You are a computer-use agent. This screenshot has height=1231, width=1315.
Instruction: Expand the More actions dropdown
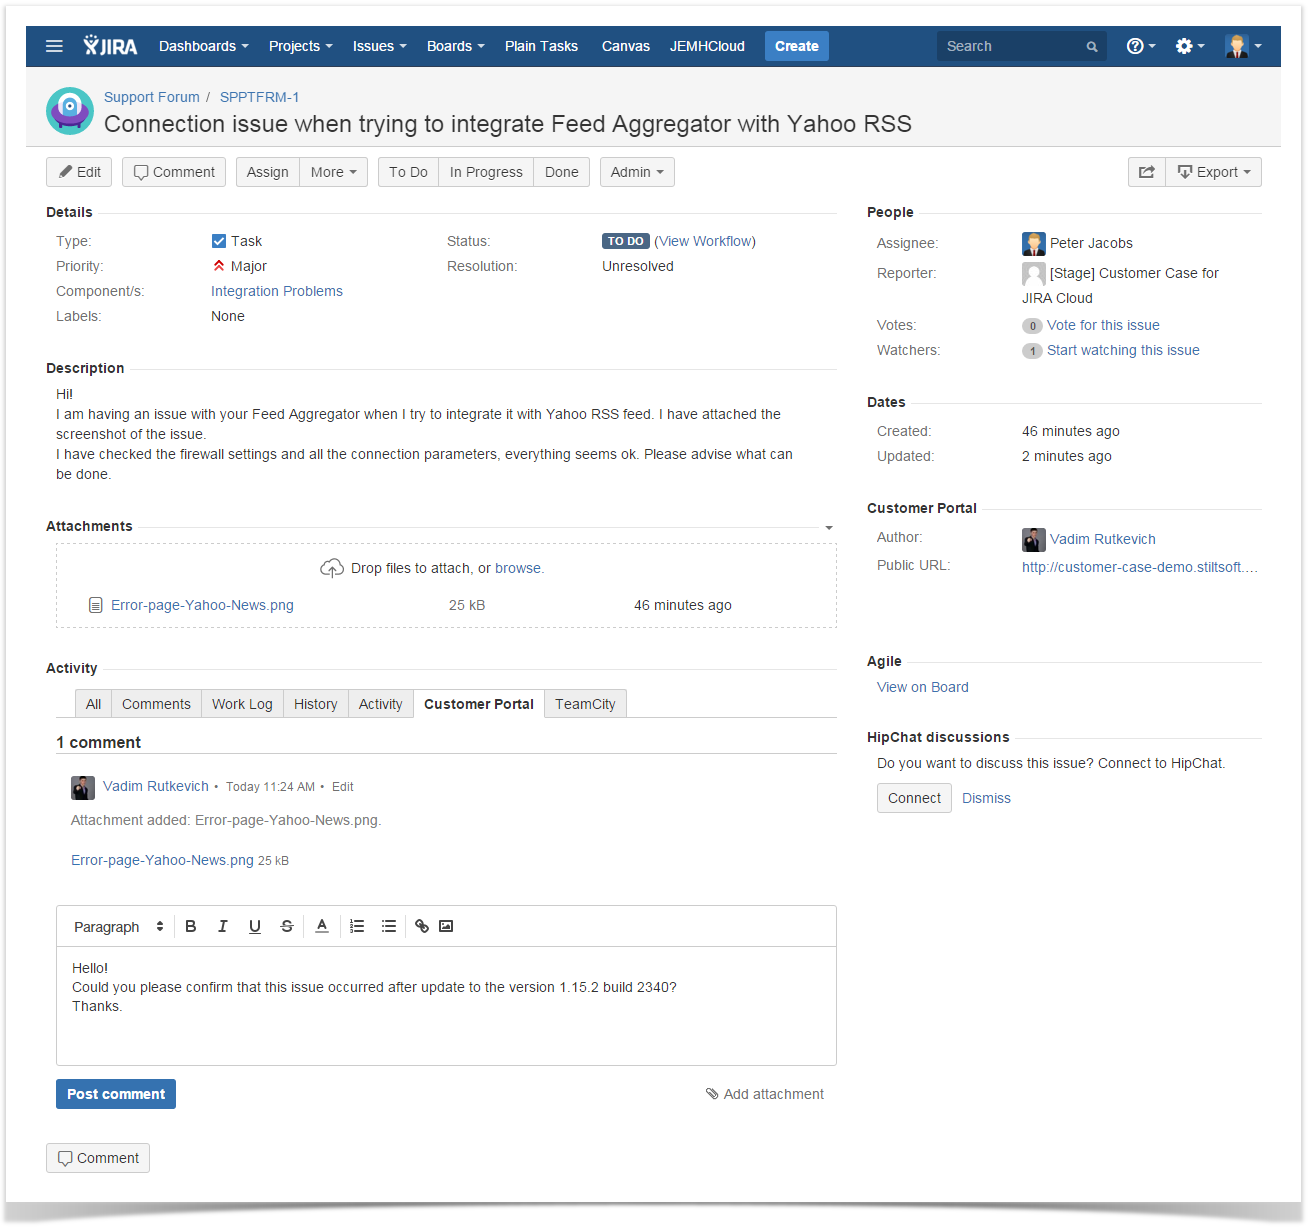334,172
